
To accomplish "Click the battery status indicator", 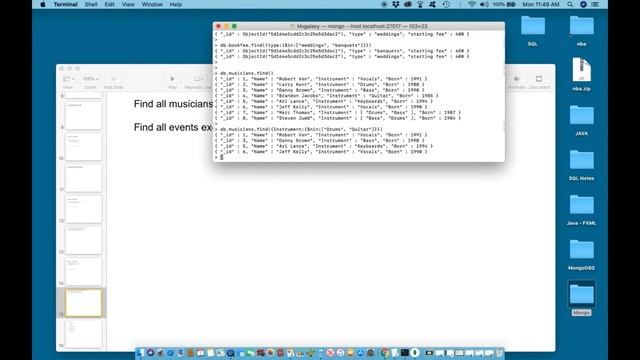I will point(504,4).
